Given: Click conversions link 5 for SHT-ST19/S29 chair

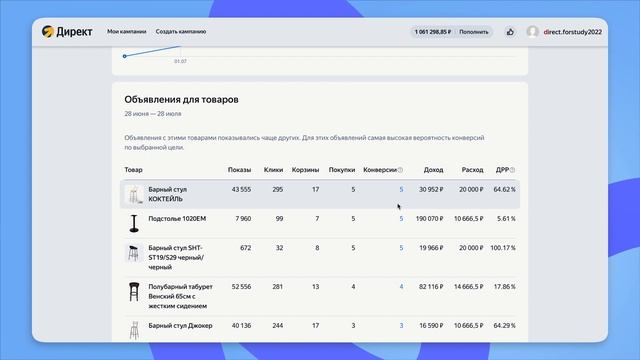Looking at the screenshot, I should pyautogui.click(x=401, y=248).
